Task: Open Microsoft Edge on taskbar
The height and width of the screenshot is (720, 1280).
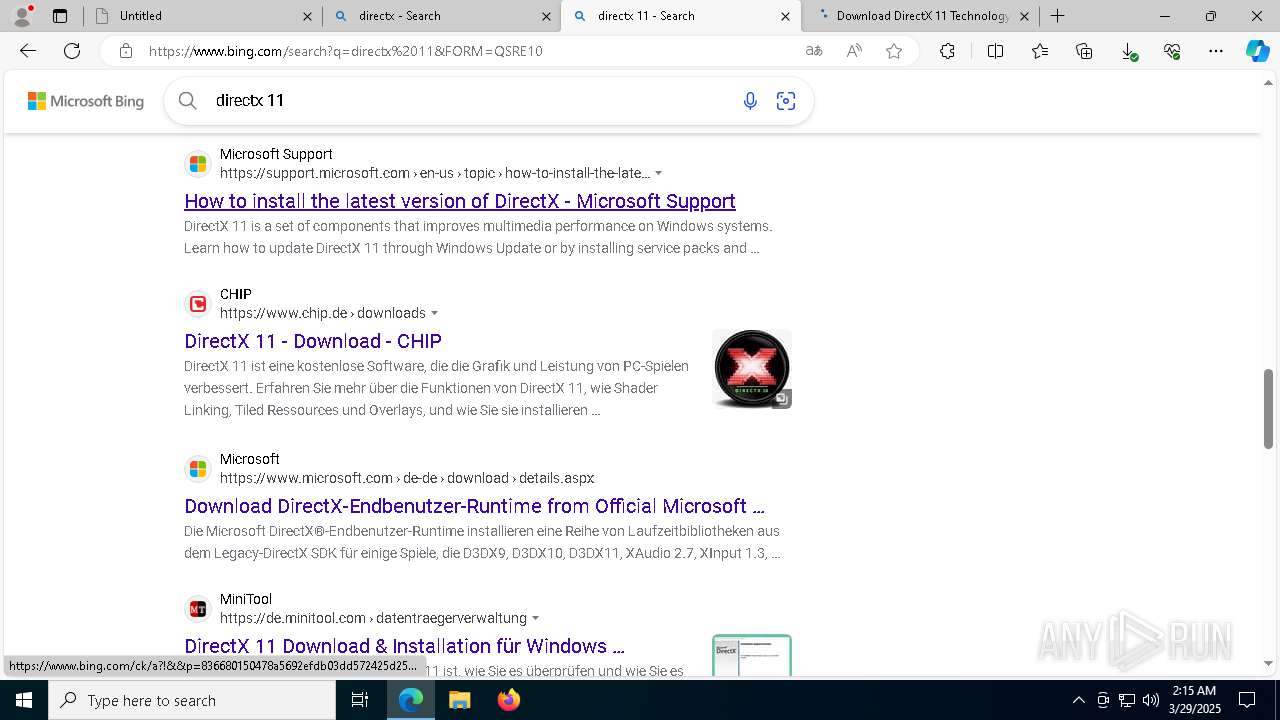Action: tap(411, 700)
